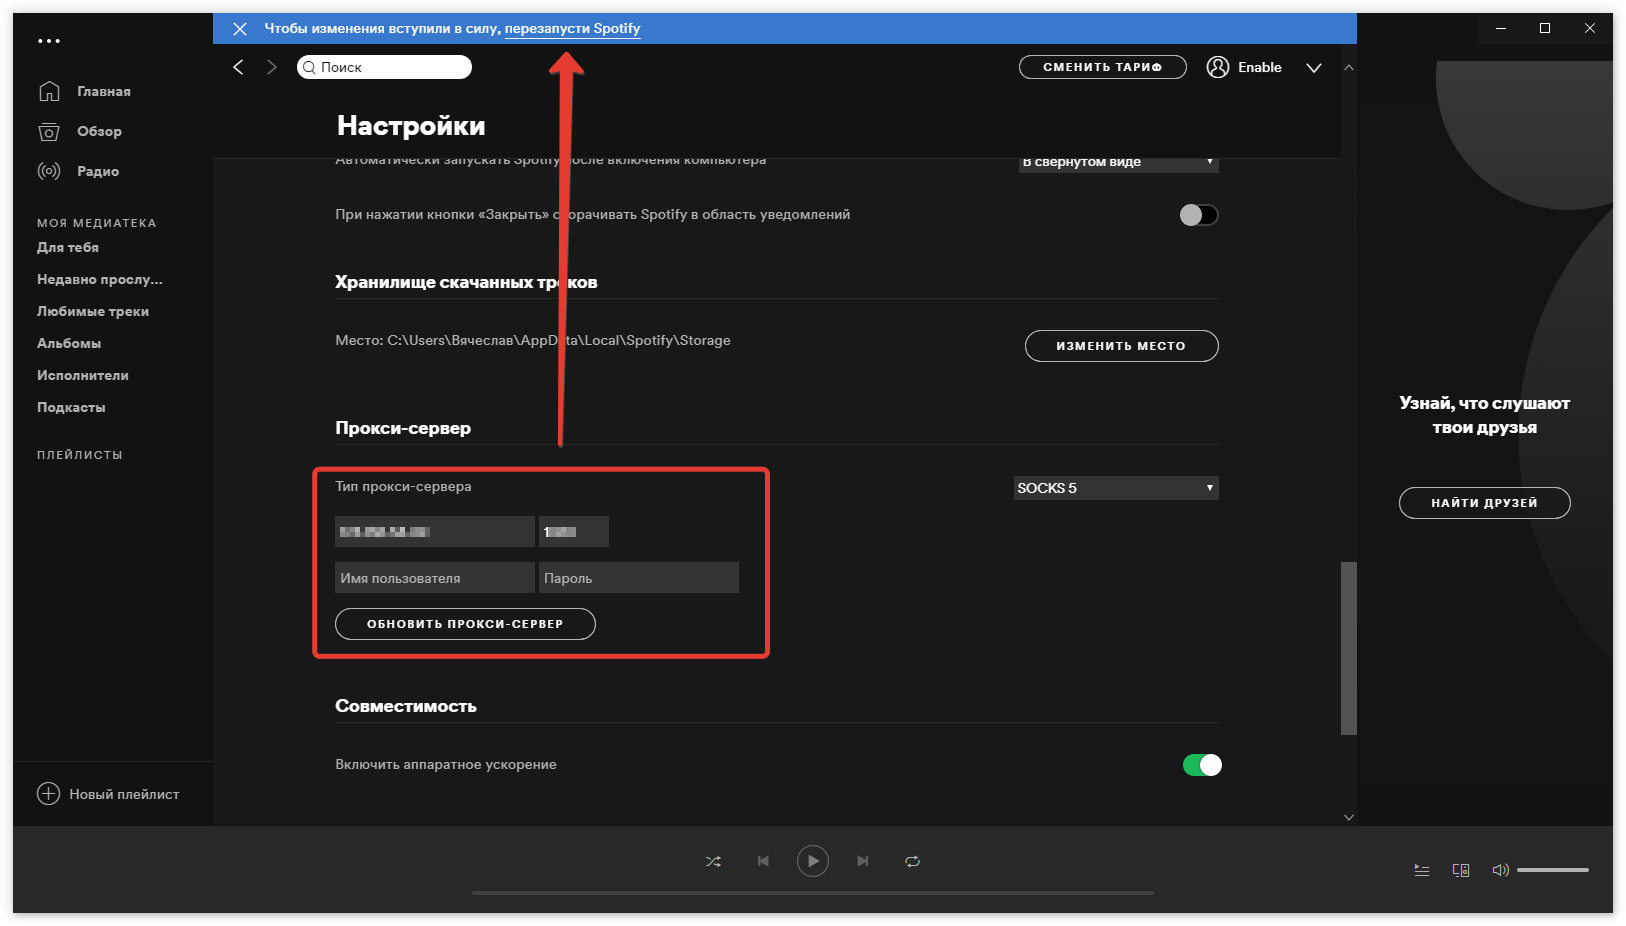Open the SOCKS 5 proxy type dropdown
Viewport: 1626px width, 926px height.
coord(1116,488)
